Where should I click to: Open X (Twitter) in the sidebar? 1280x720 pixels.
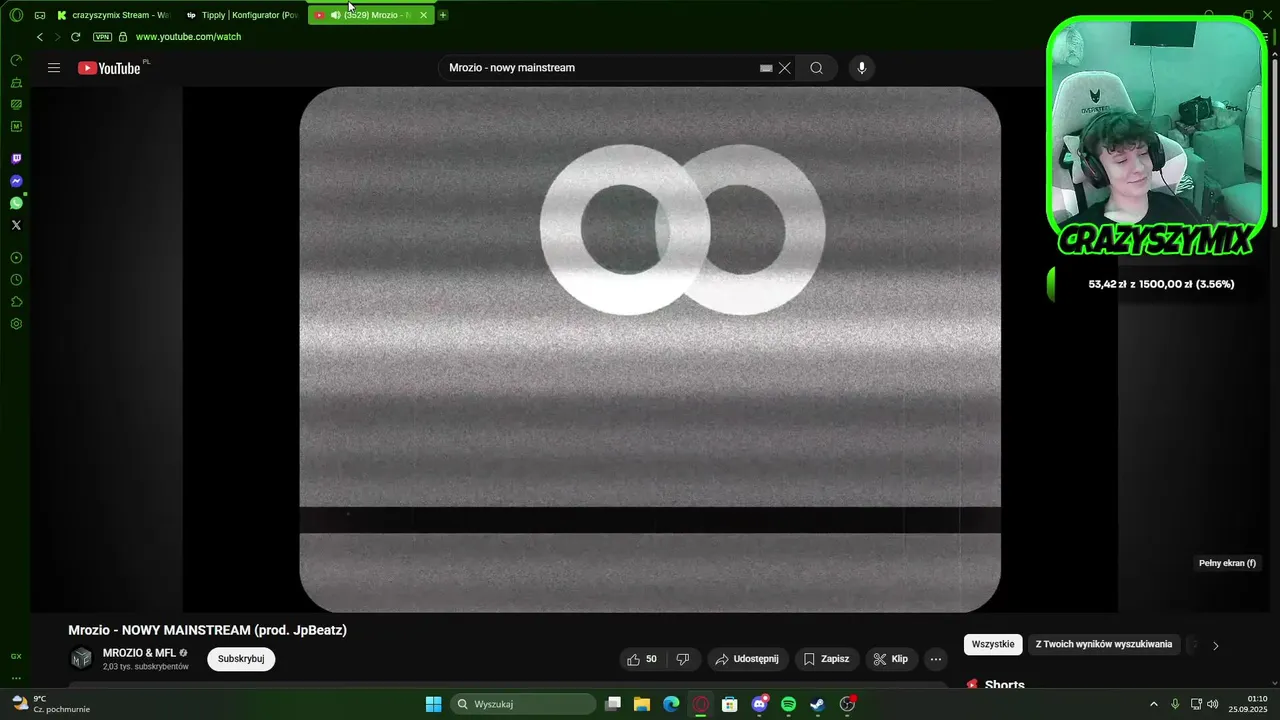point(16,225)
